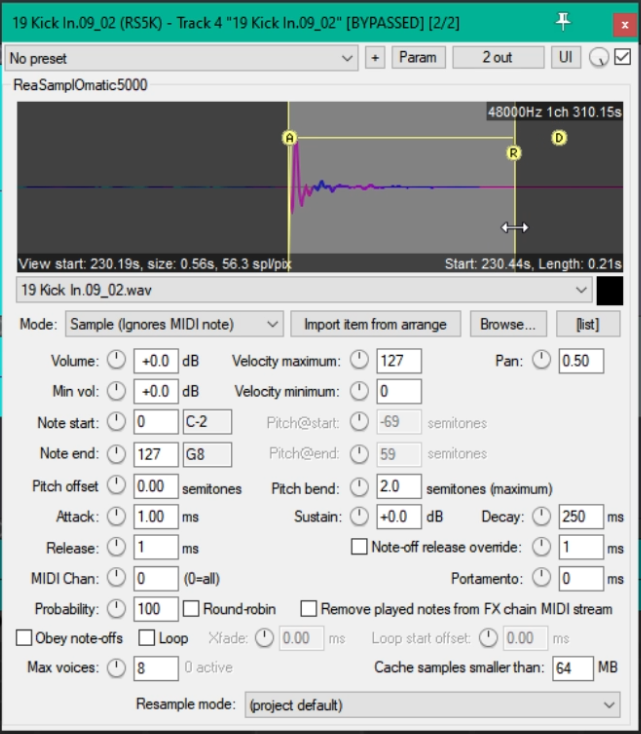Click the Portamento knob
The image size is (641, 734).
541,578
